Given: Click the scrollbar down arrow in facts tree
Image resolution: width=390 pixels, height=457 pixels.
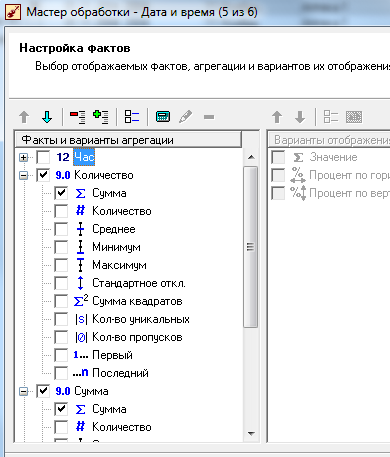Looking at the screenshot, I should click(x=251, y=434).
